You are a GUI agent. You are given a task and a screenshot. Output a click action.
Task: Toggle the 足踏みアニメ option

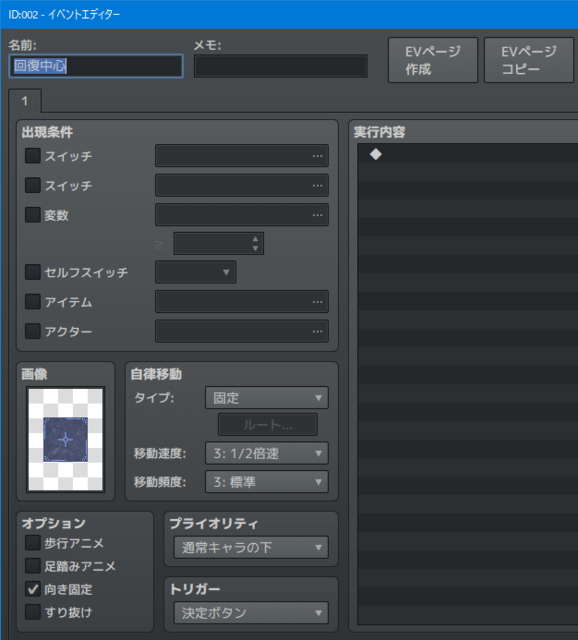pos(33,566)
